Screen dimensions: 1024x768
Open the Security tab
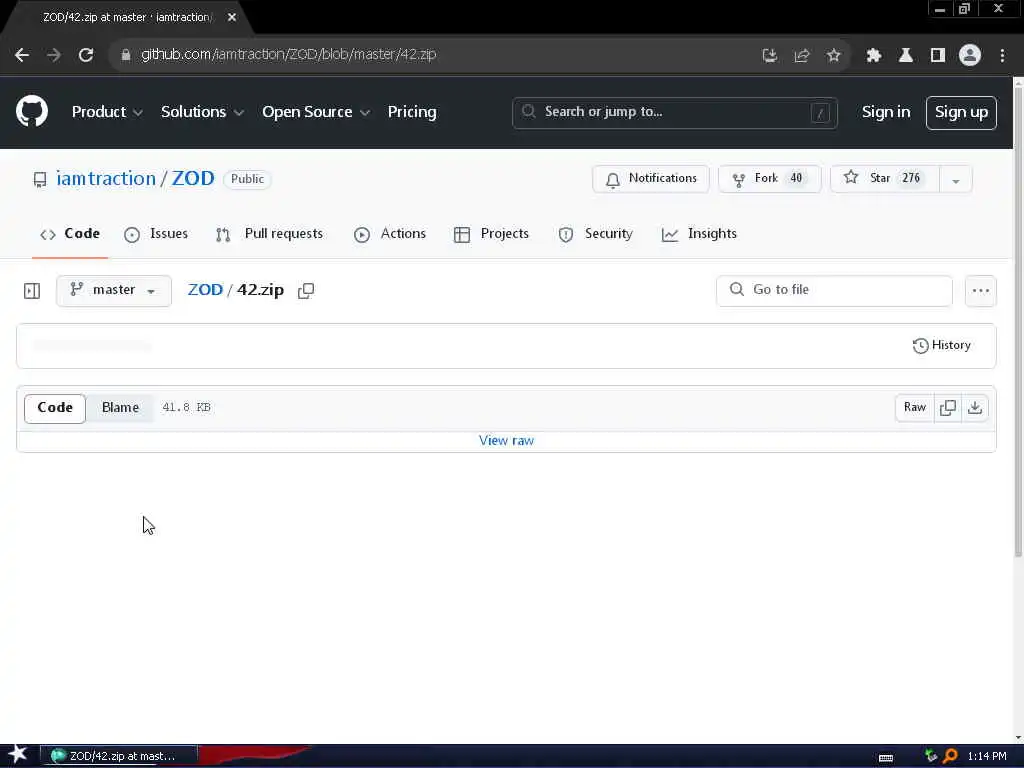pos(596,234)
